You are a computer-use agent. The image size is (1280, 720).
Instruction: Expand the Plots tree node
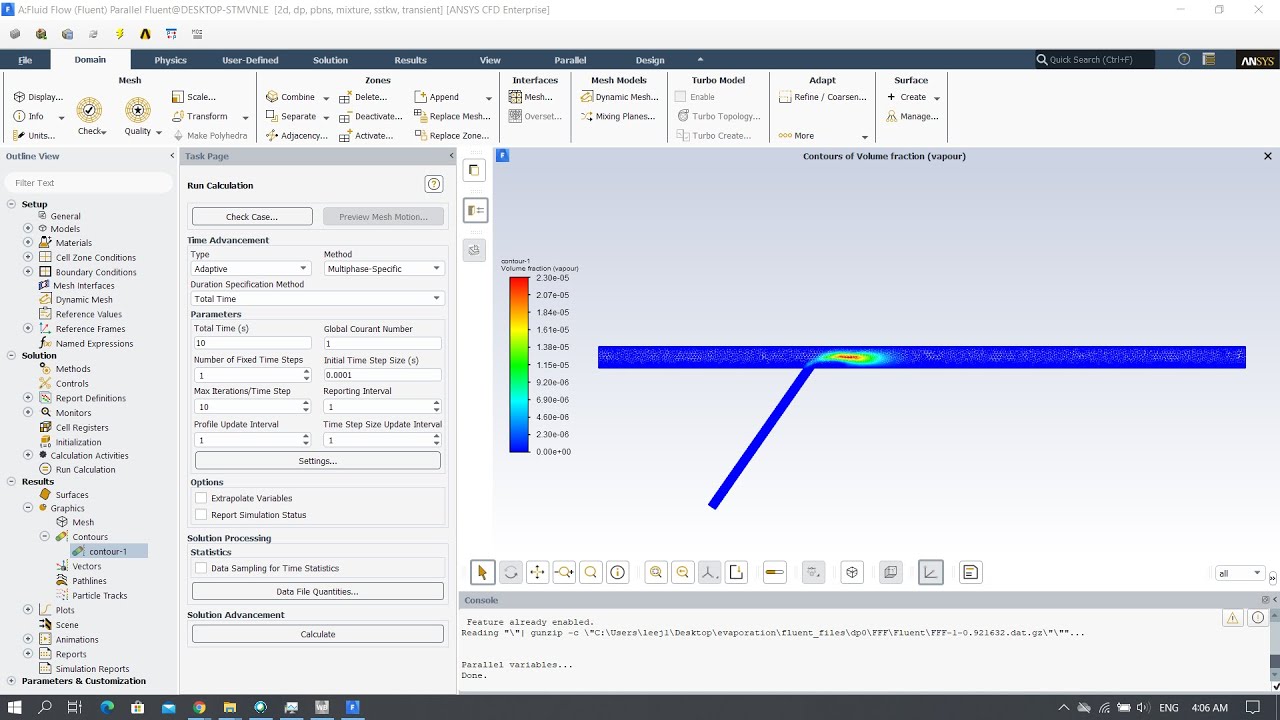[x=28, y=609]
